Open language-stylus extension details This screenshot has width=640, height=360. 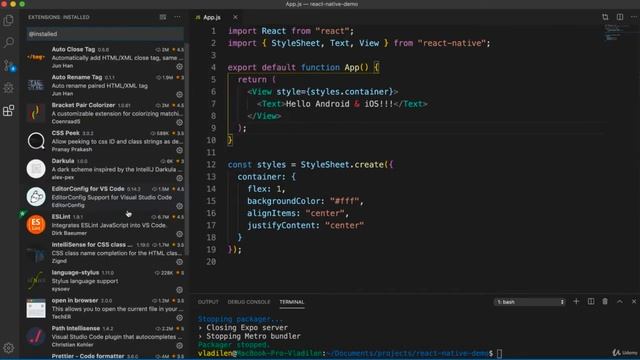point(104,281)
